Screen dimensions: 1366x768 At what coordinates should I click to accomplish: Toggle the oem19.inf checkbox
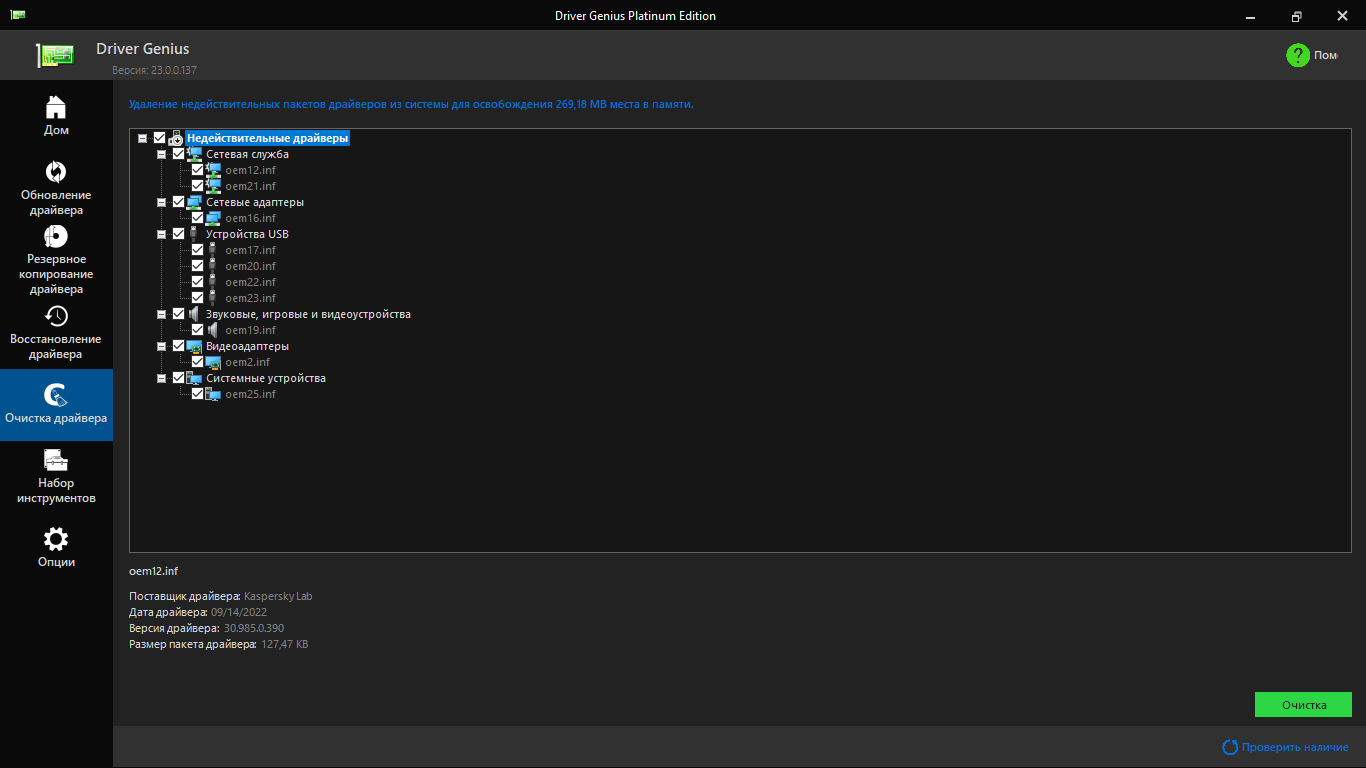tap(197, 330)
